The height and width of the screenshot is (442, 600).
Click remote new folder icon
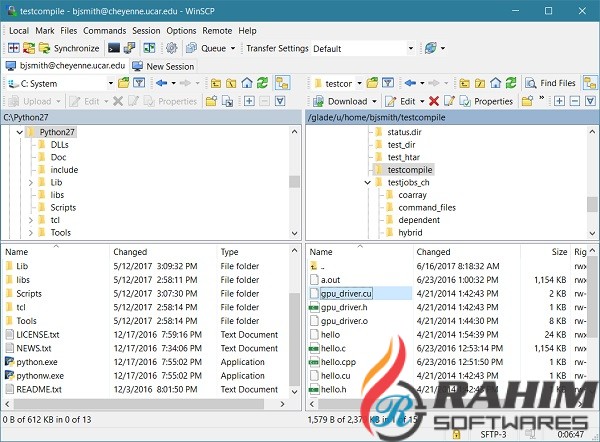click(x=527, y=101)
